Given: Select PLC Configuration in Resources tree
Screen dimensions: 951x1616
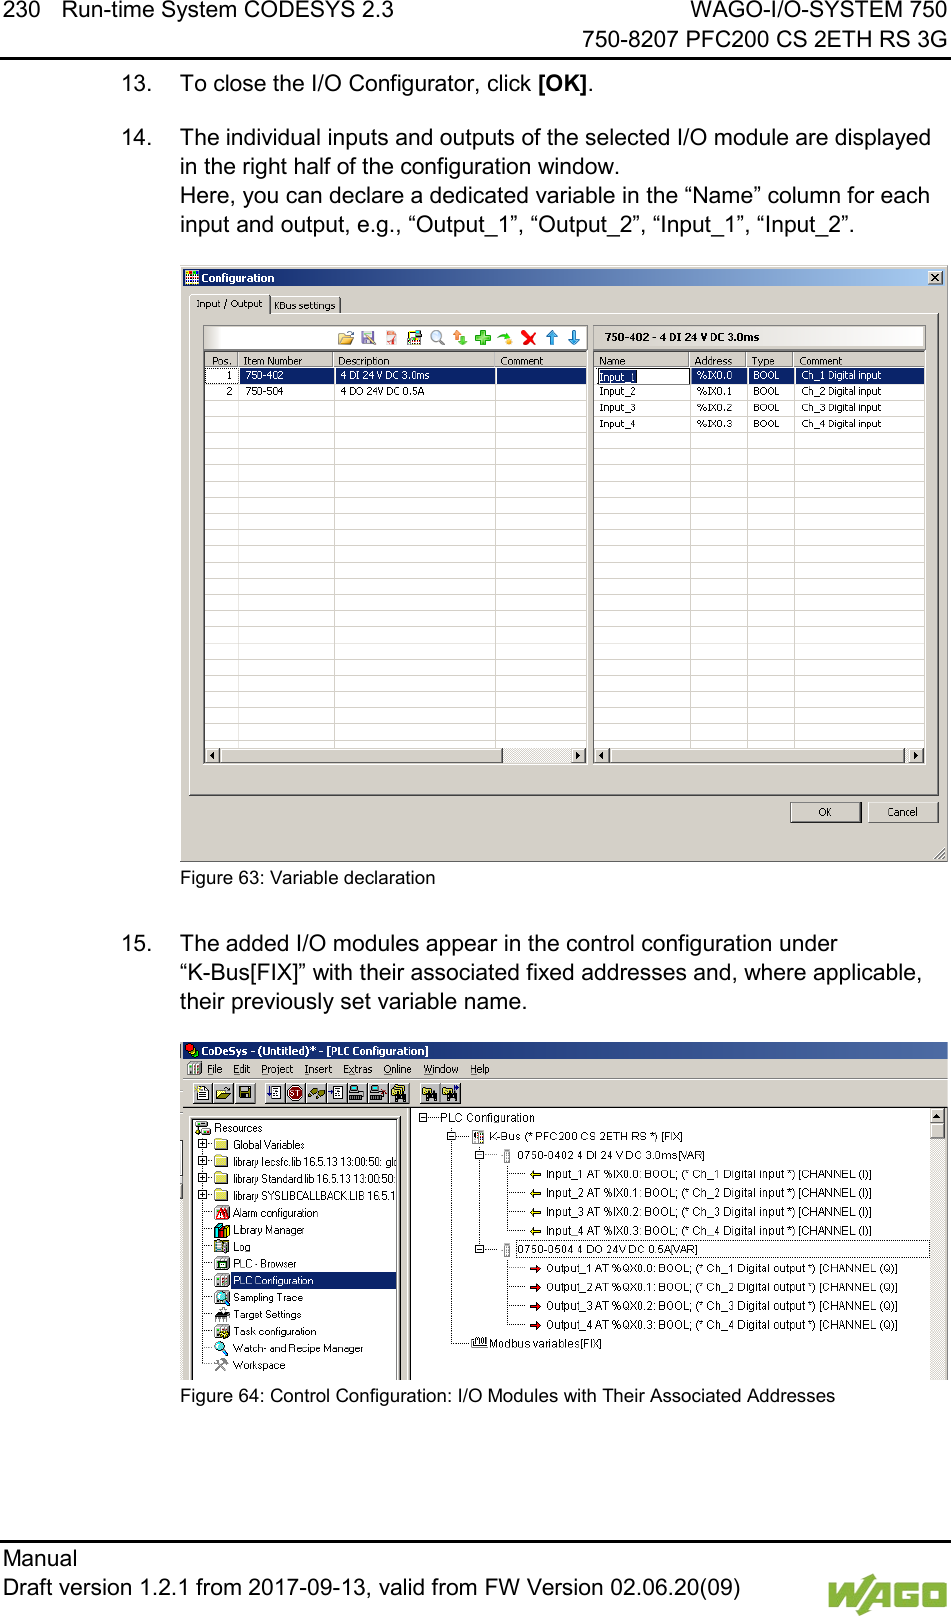Looking at the screenshot, I should 273,1280.
